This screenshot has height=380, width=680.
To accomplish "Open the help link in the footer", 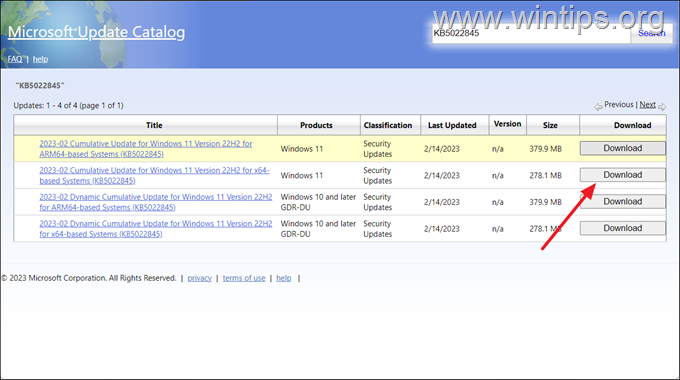I will tap(284, 278).
